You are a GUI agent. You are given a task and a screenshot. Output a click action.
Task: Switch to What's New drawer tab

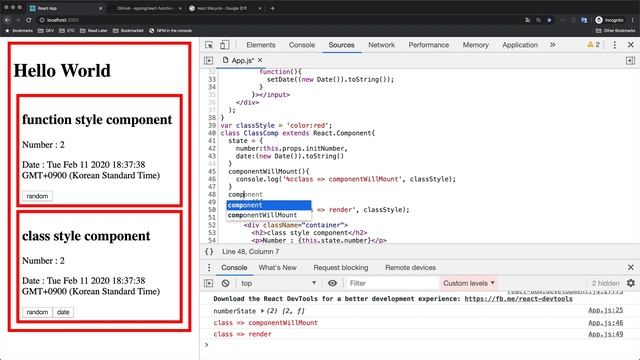[278, 268]
